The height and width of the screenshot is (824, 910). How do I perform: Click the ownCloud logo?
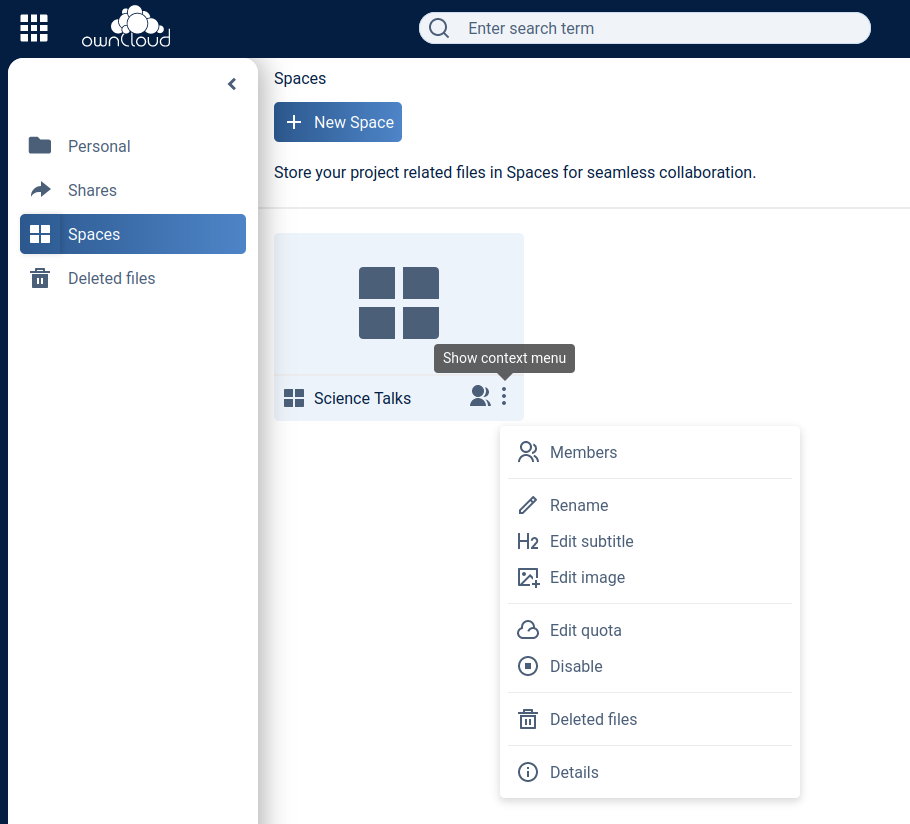pos(126,28)
